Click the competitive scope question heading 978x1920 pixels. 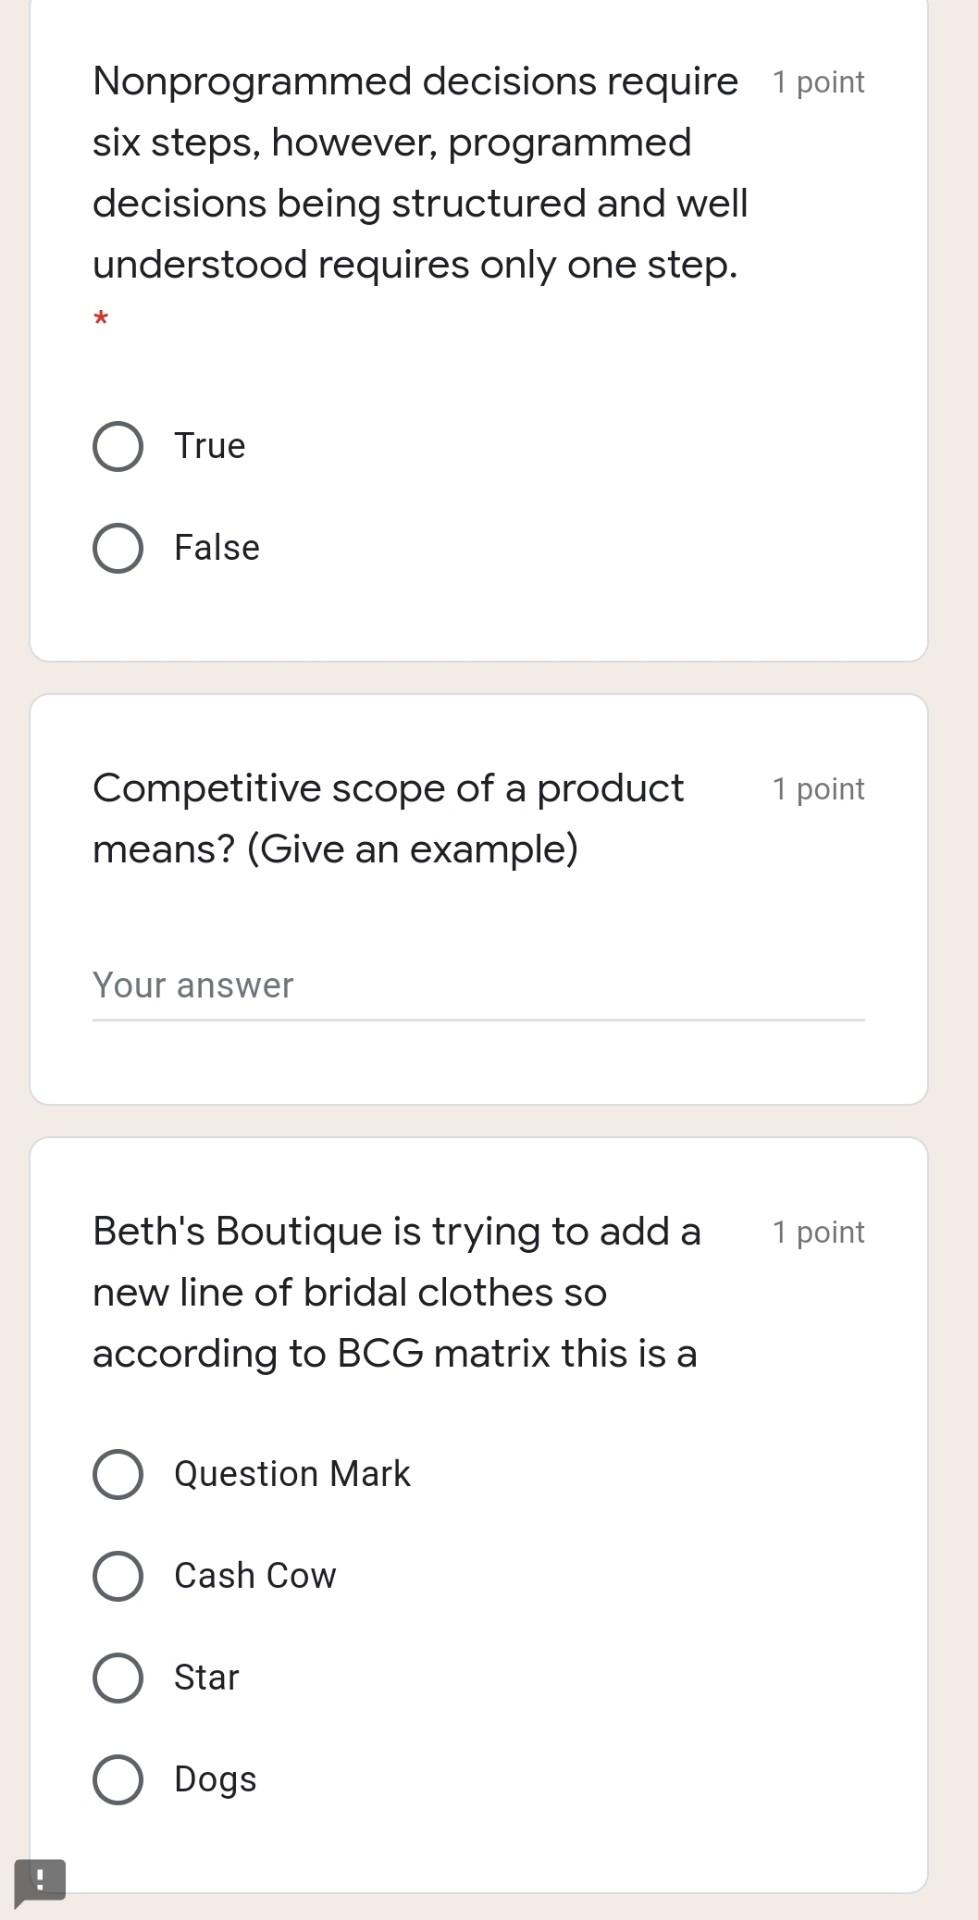390,818
